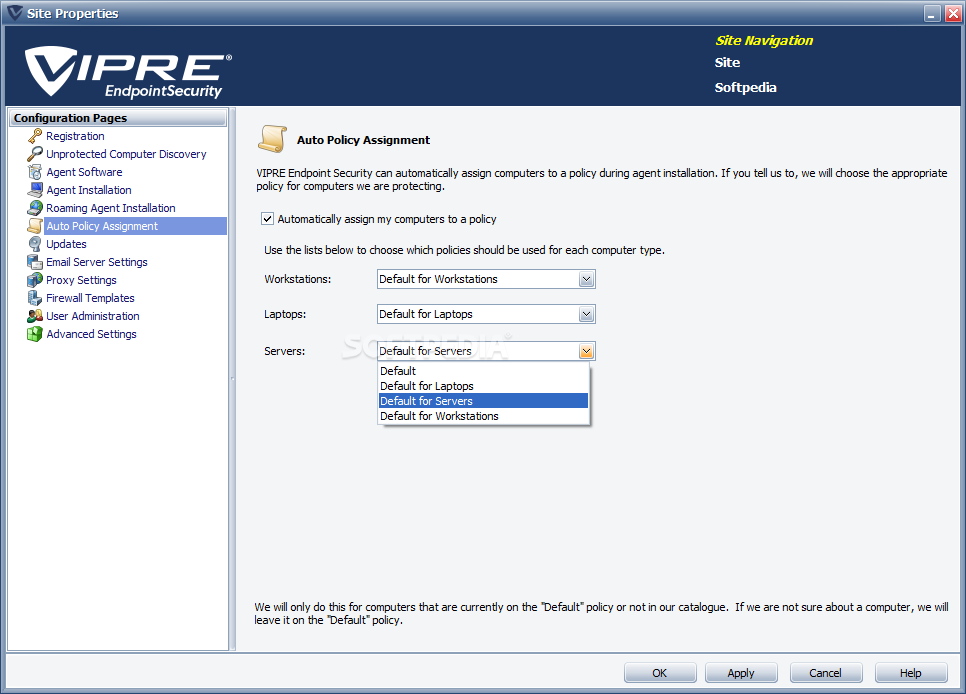This screenshot has width=966, height=694.
Task: Open Advanced Settings page
Action: click(x=91, y=334)
